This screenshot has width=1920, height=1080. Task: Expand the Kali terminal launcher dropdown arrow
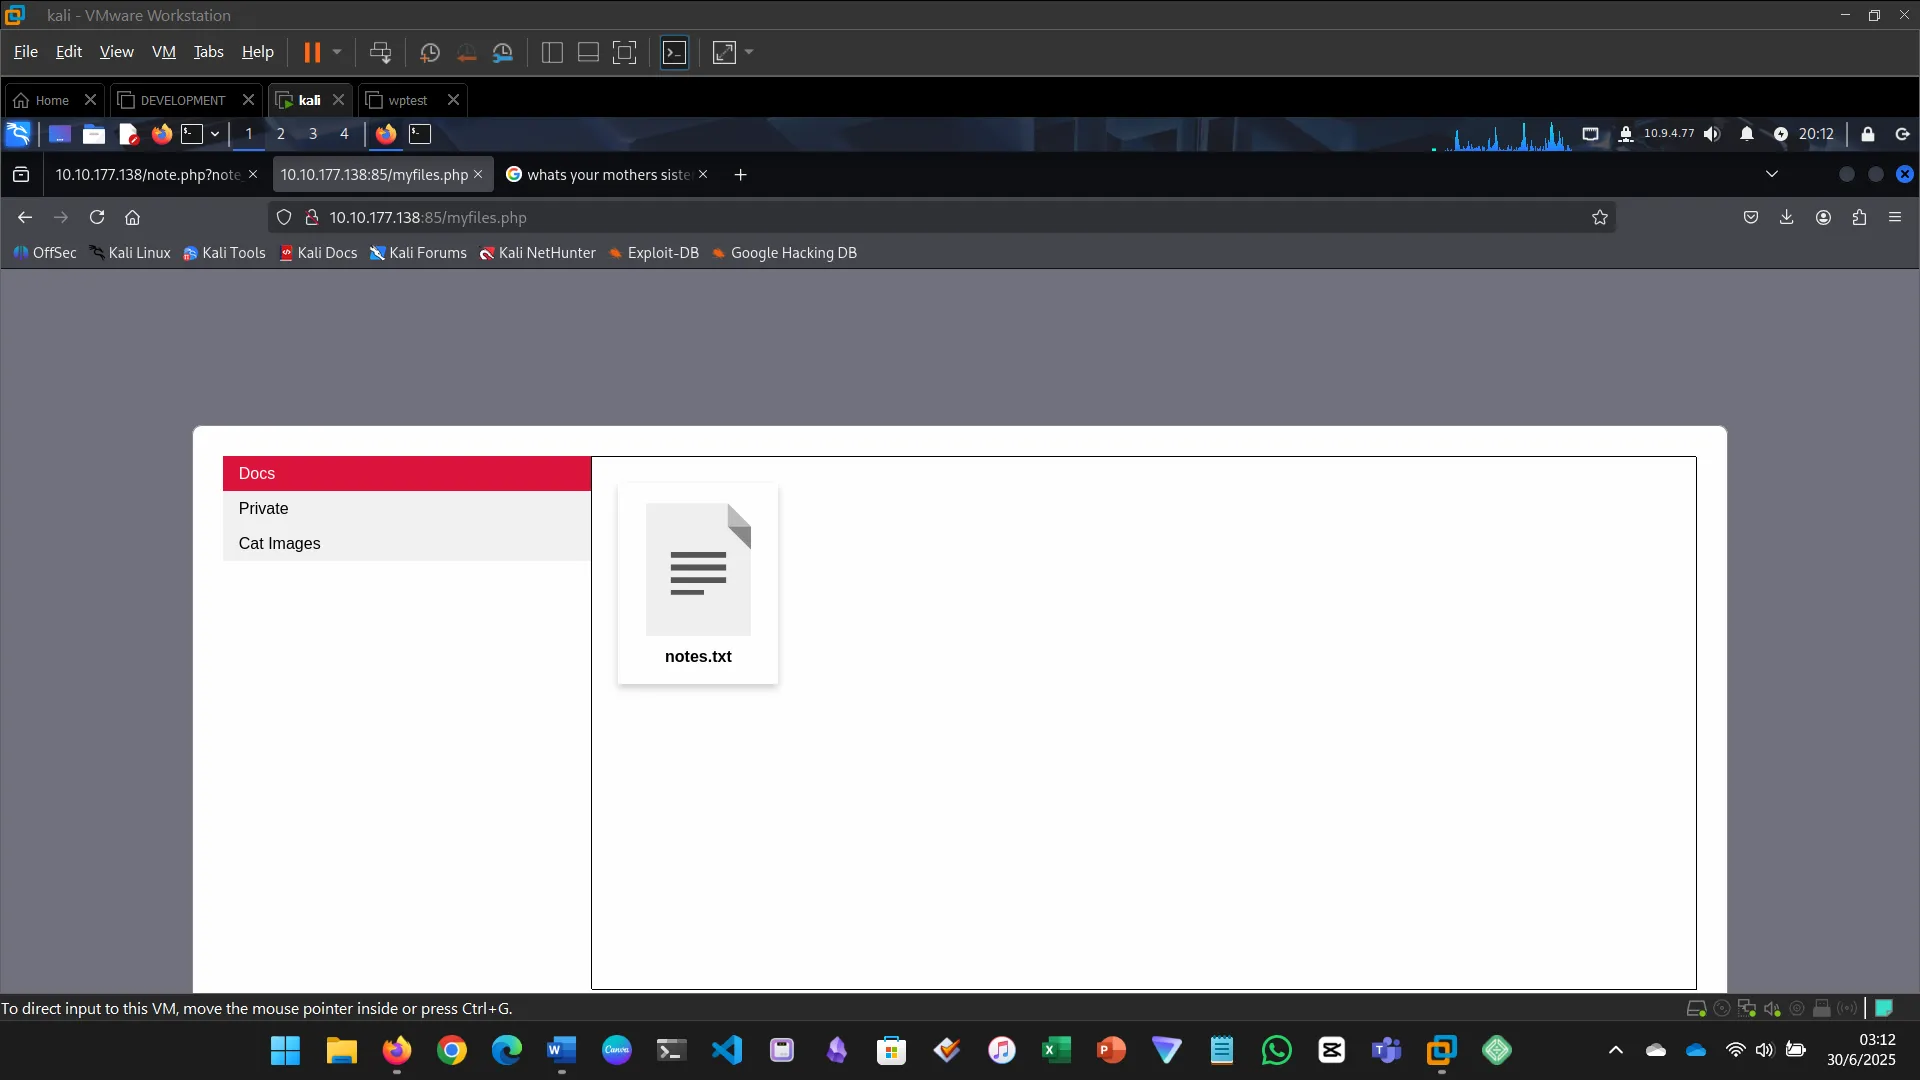point(215,134)
